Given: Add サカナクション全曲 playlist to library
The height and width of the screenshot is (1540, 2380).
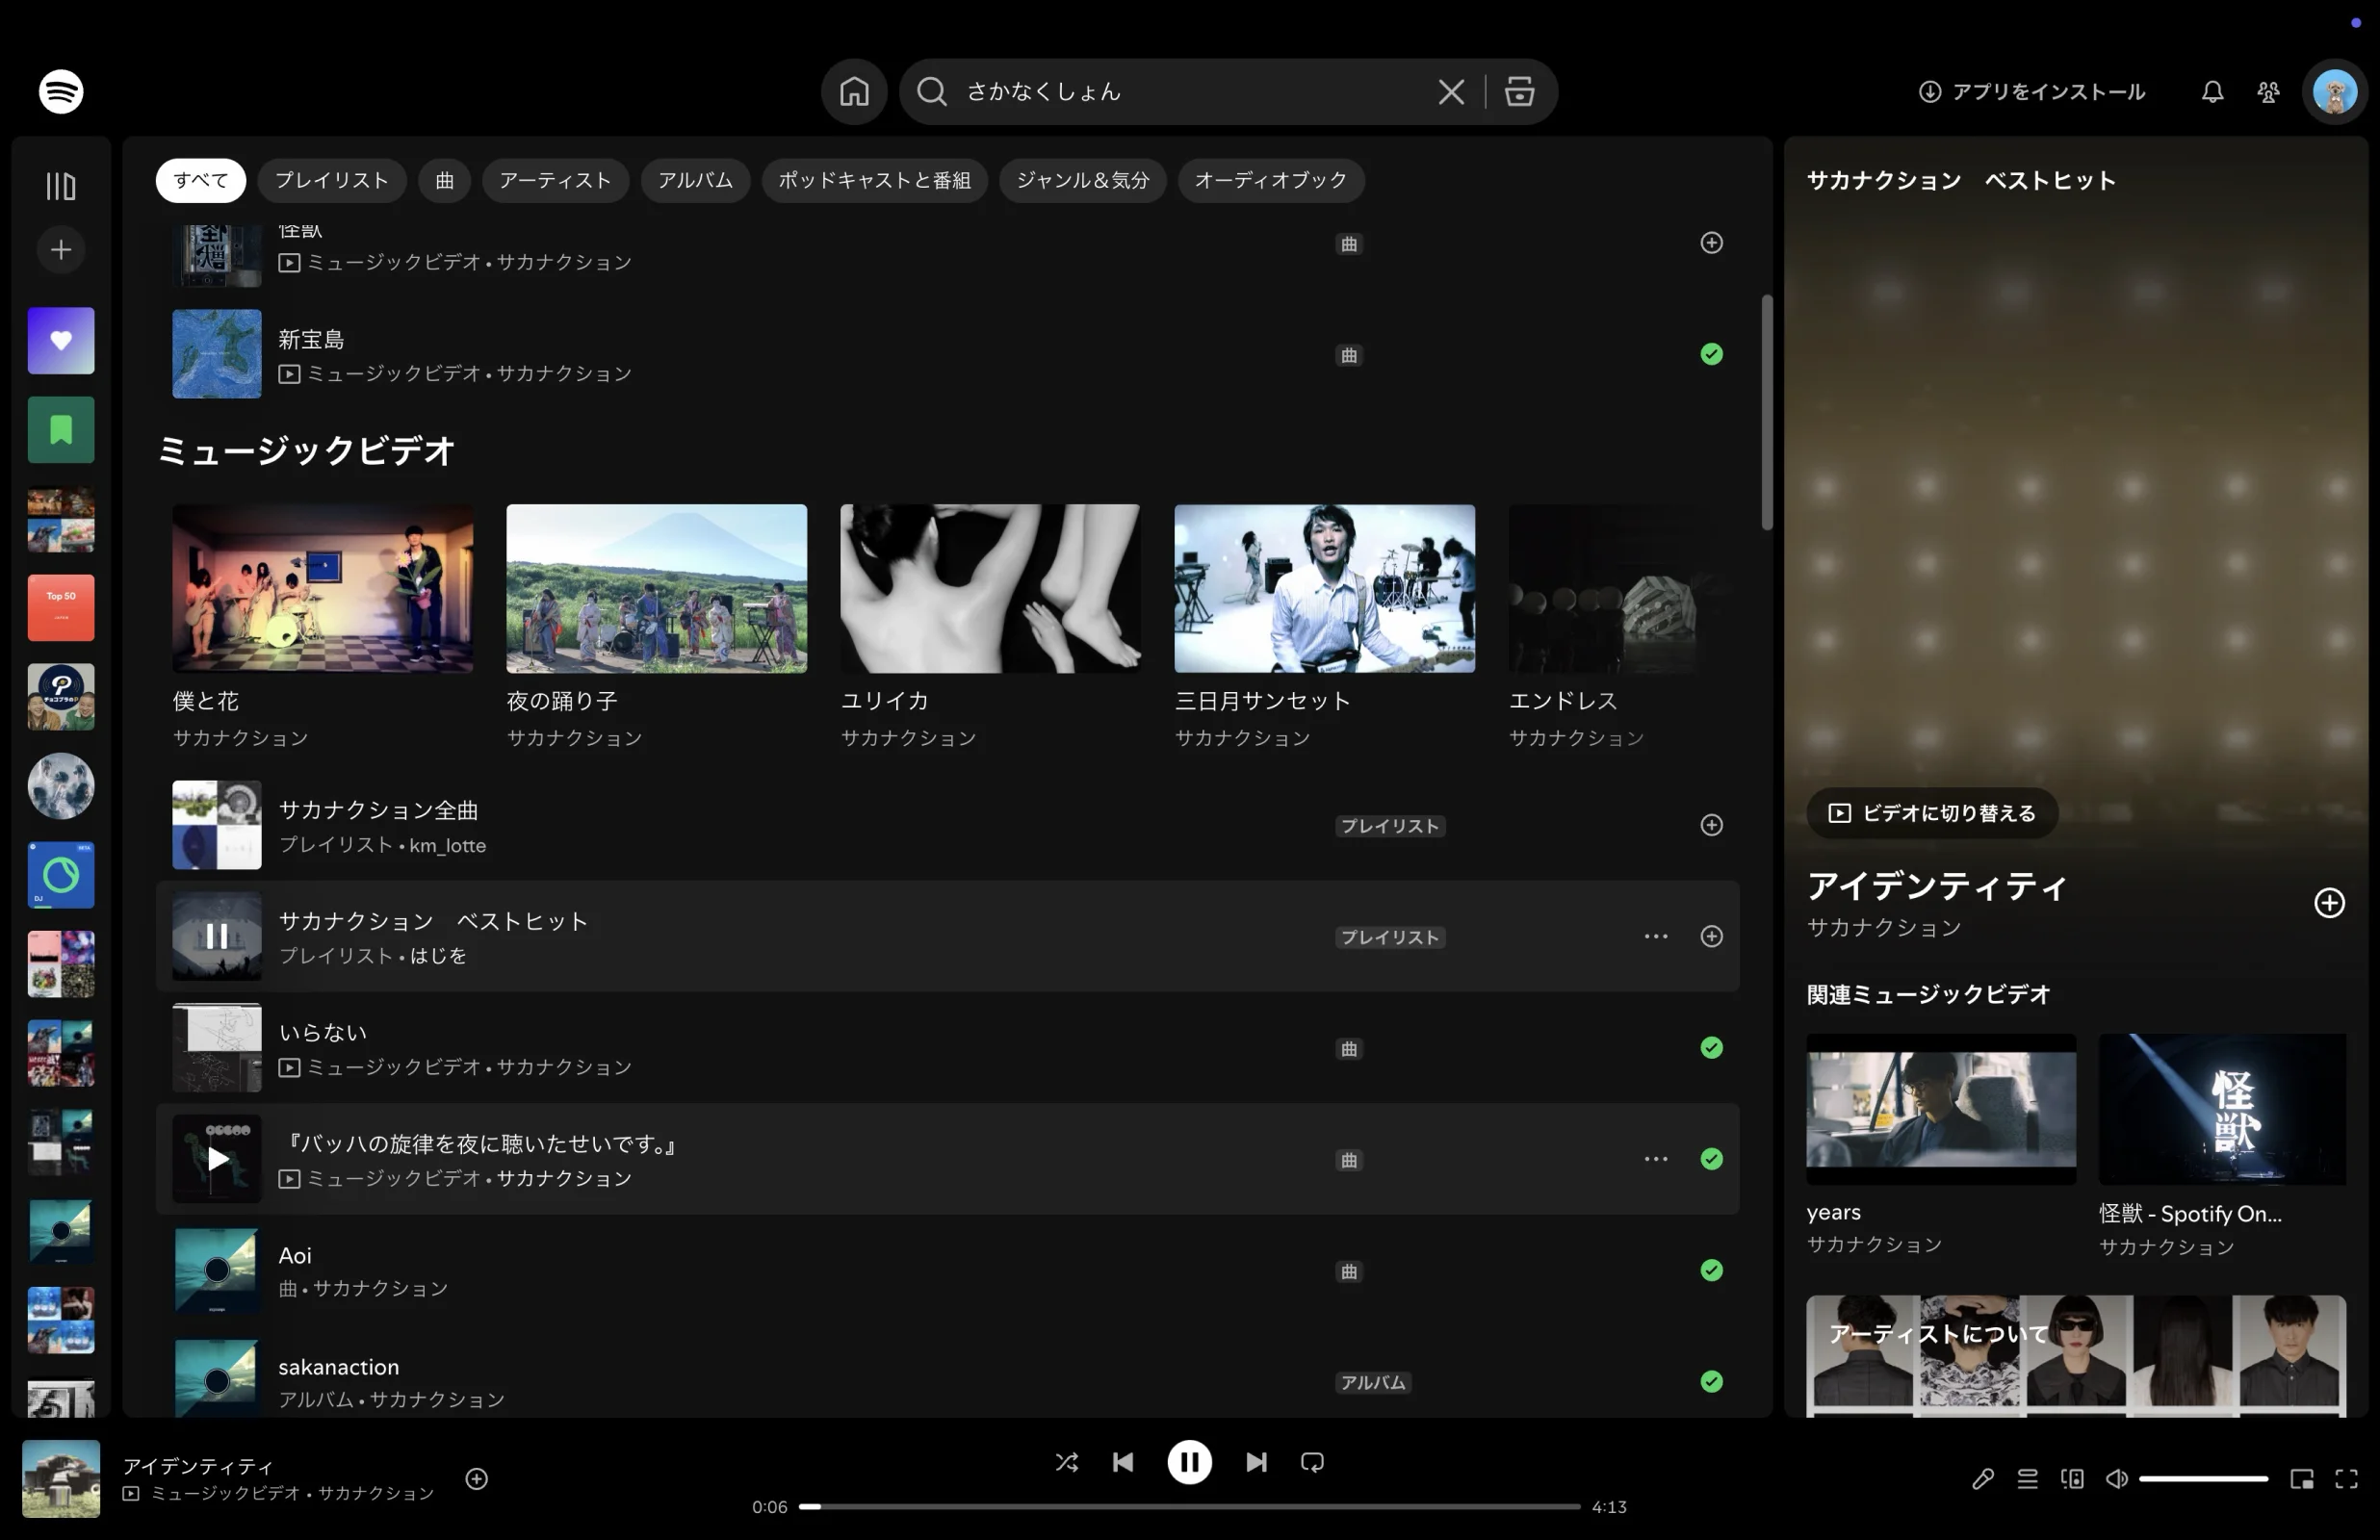Looking at the screenshot, I should [1711, 825].
